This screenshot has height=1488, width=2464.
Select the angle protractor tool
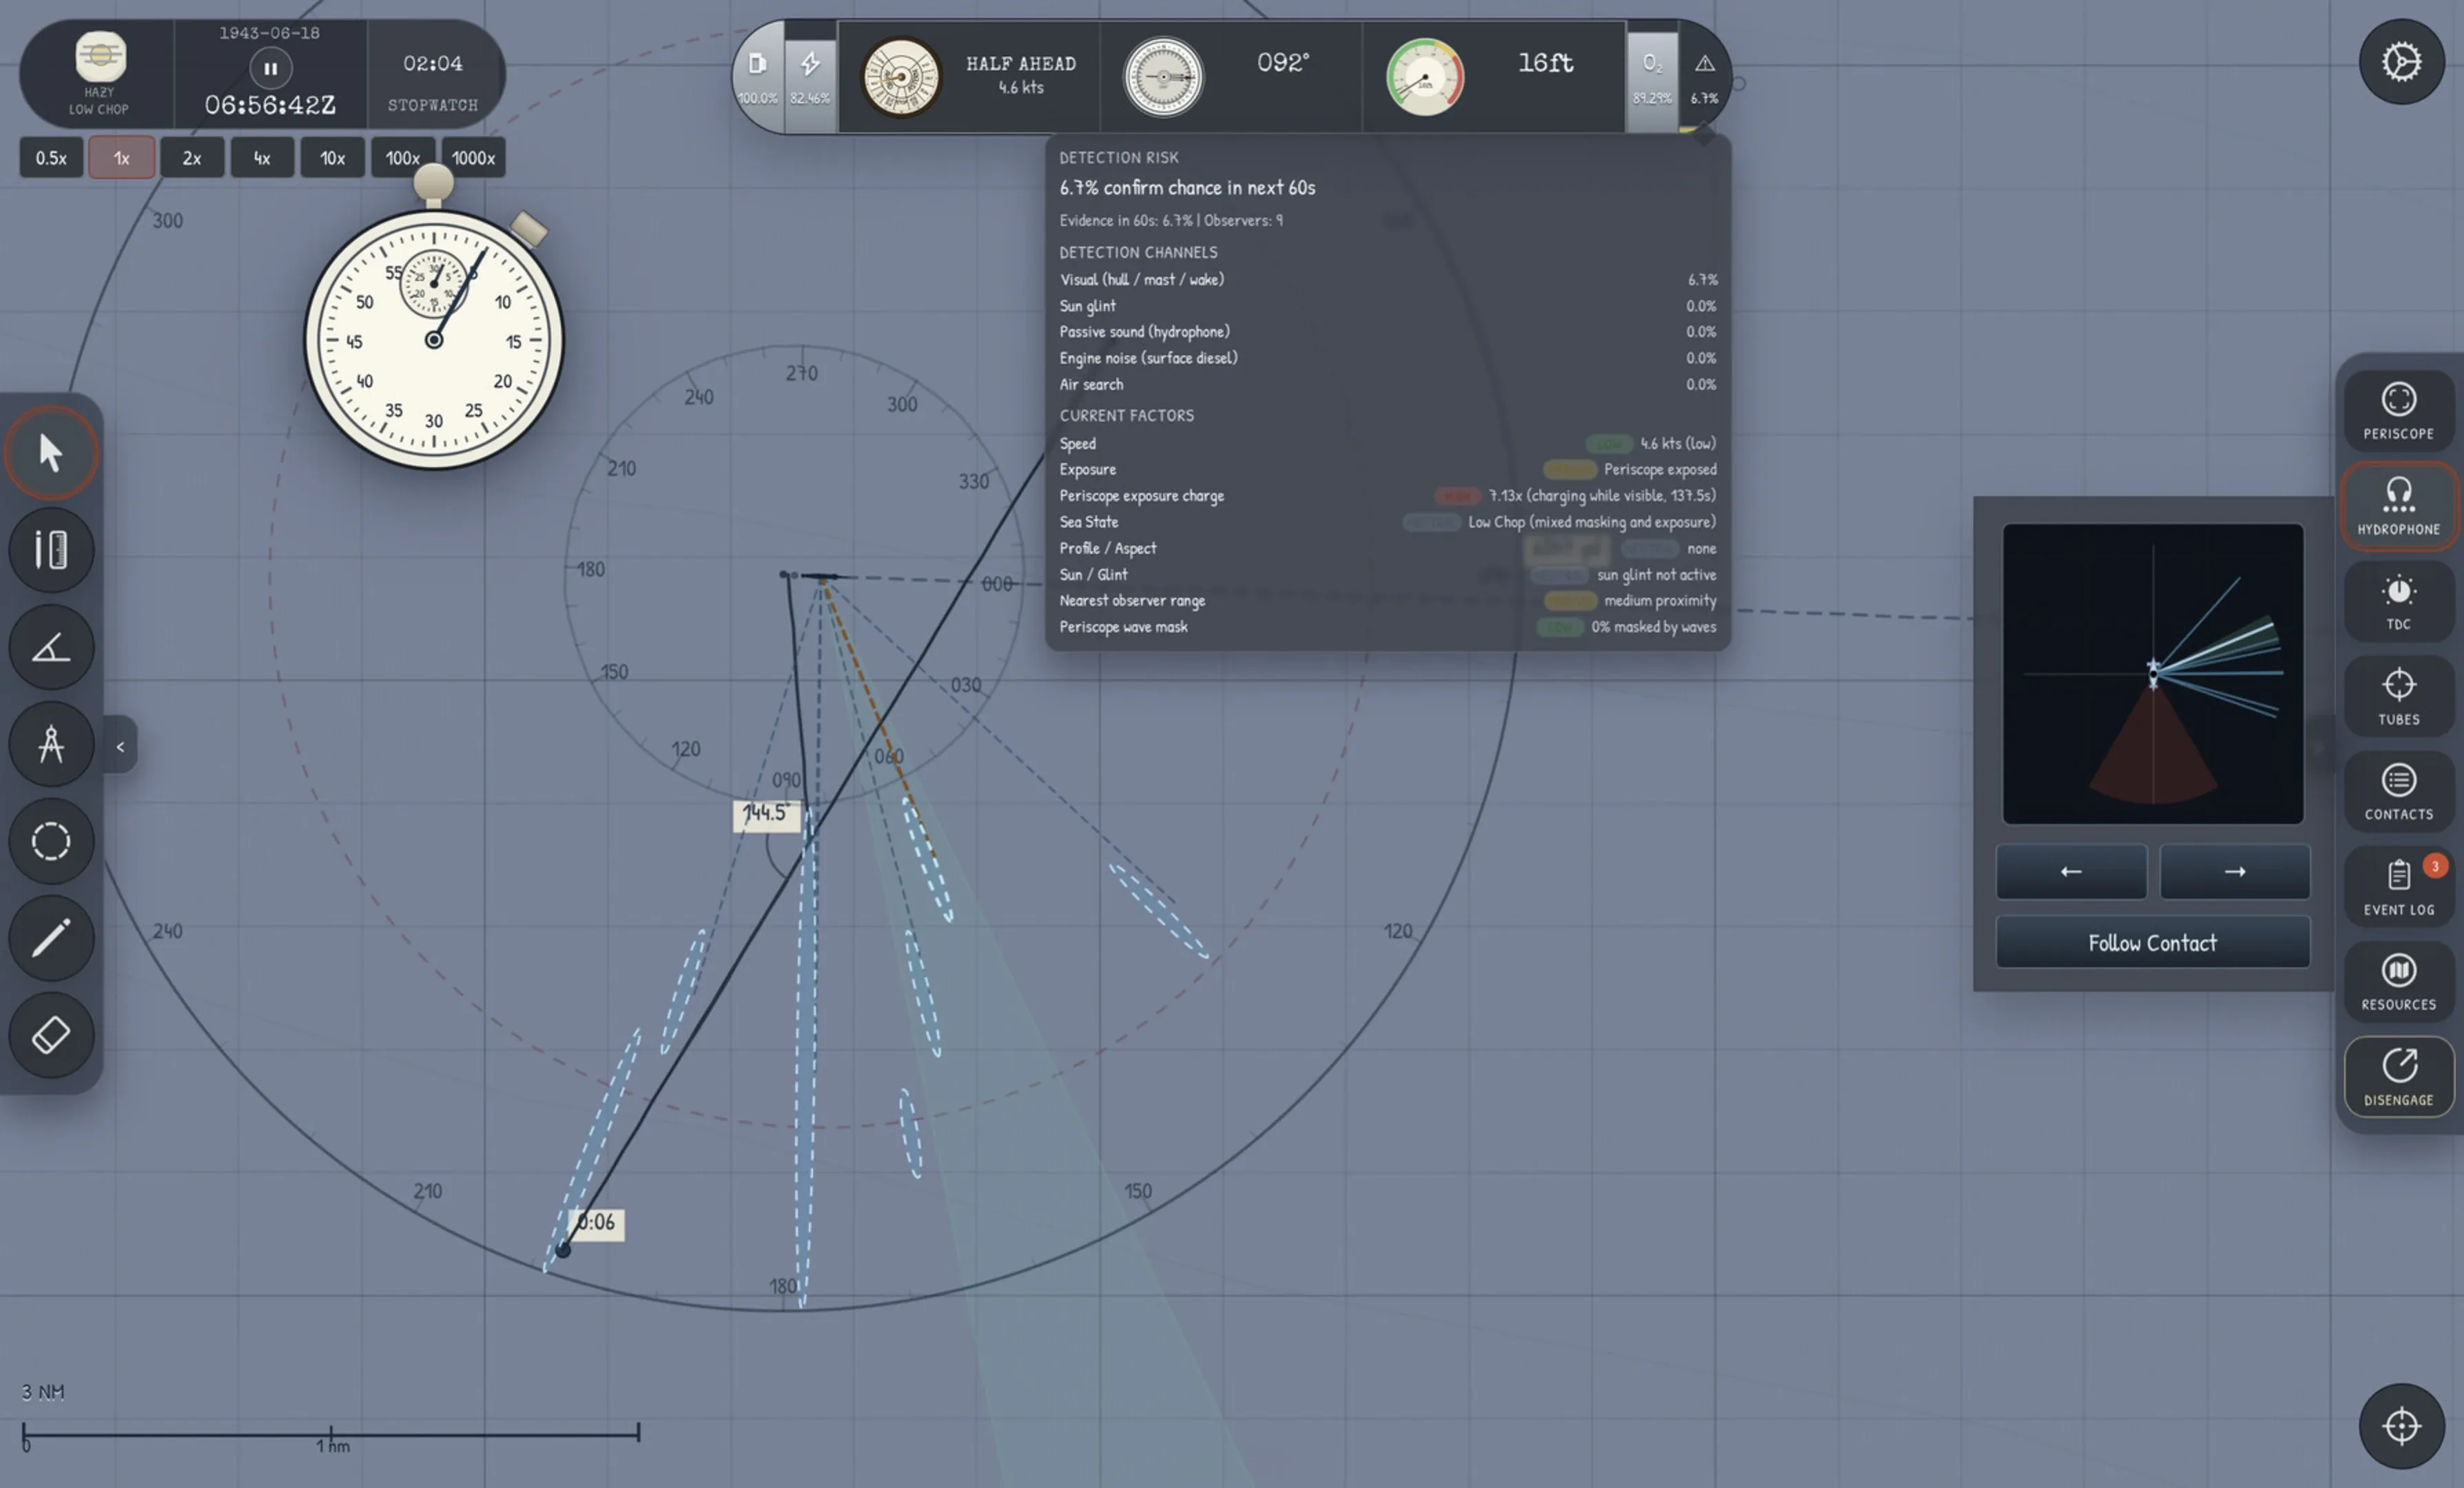[51, 647]
